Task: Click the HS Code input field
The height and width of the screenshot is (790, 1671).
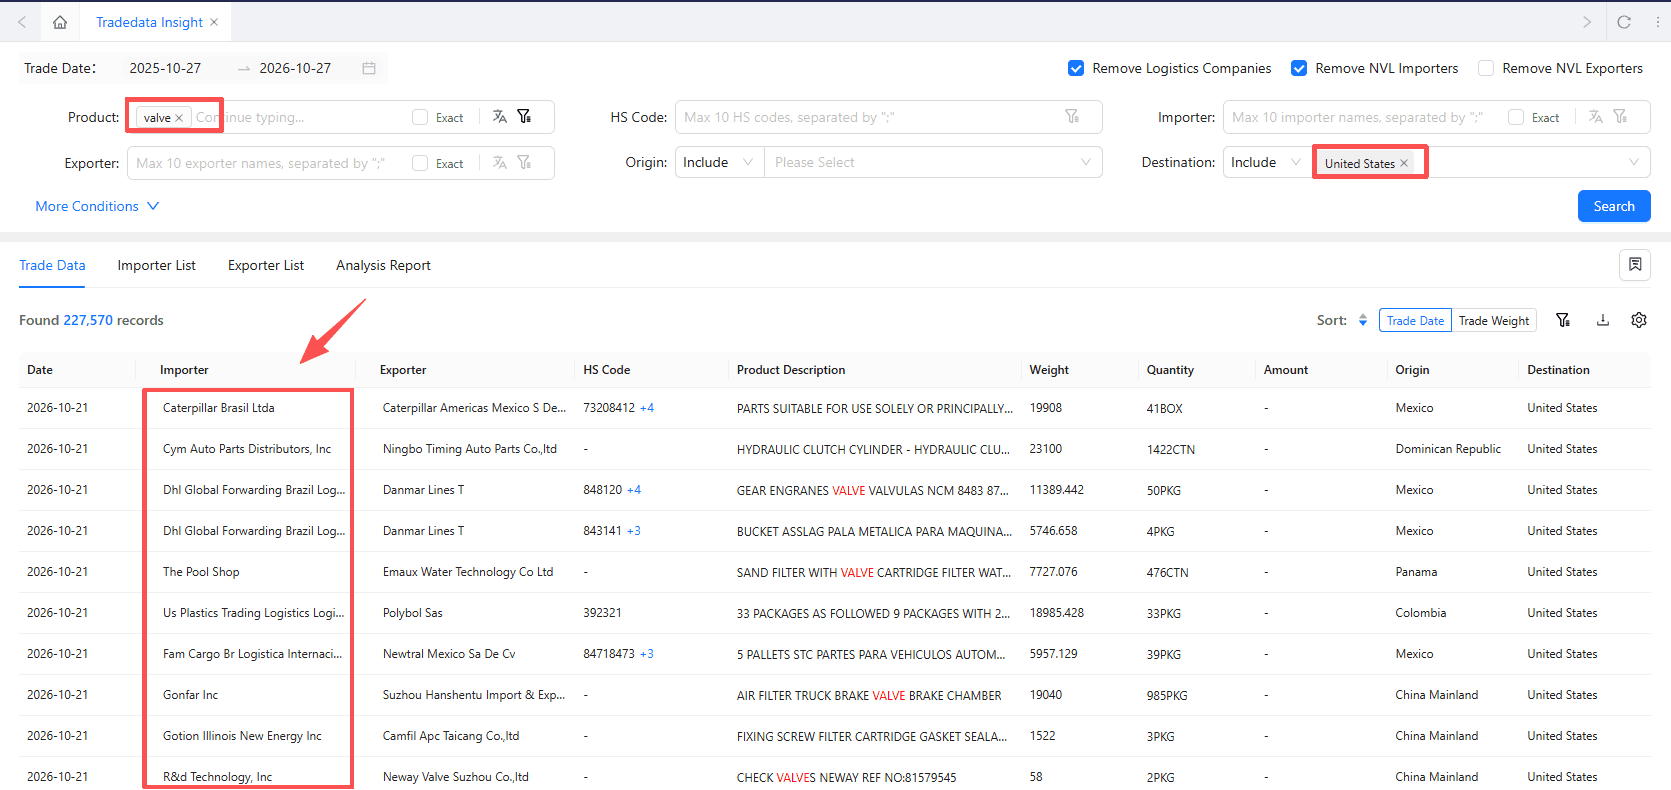Action: tap(870, 117)
